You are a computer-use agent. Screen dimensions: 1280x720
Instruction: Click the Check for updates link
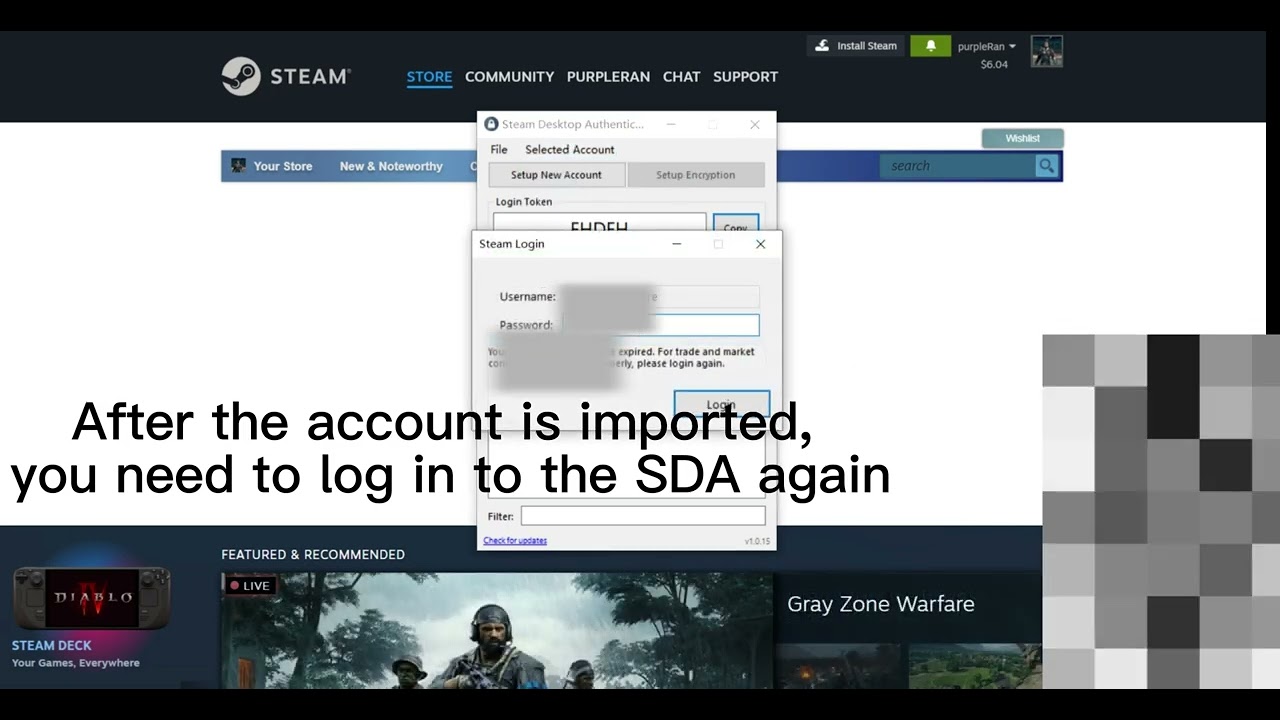point(515,541)
